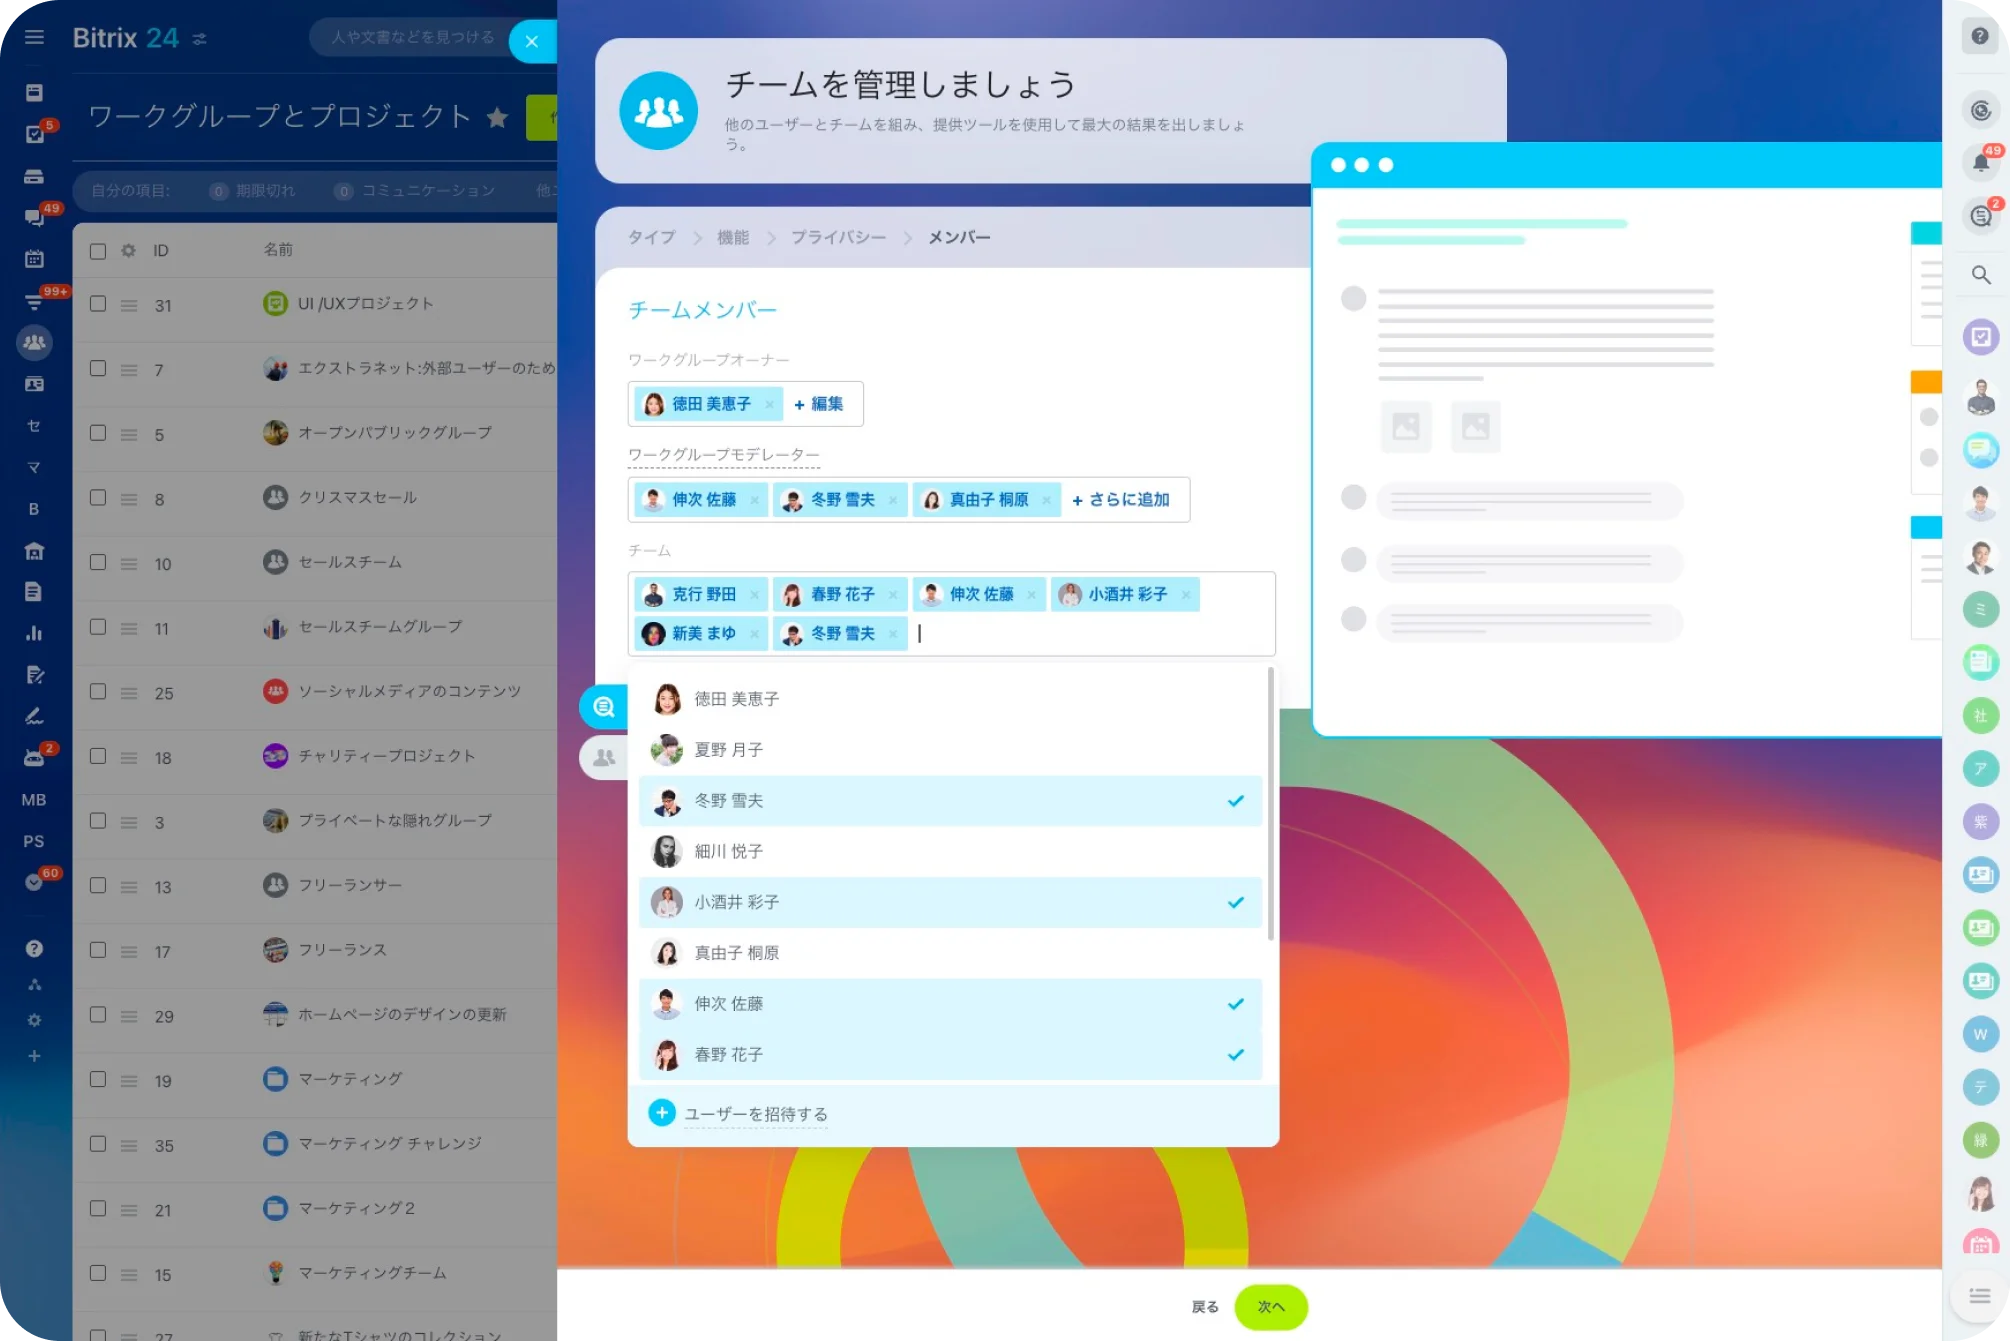
Task: Click + 編集 next to the owner
Action: click(819, 404)
